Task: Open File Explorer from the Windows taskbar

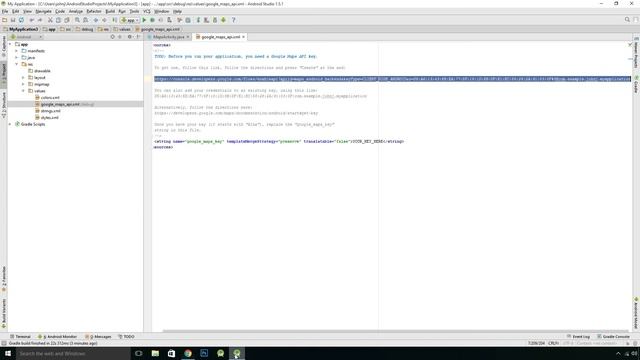Action: click(x=155, y=353)
